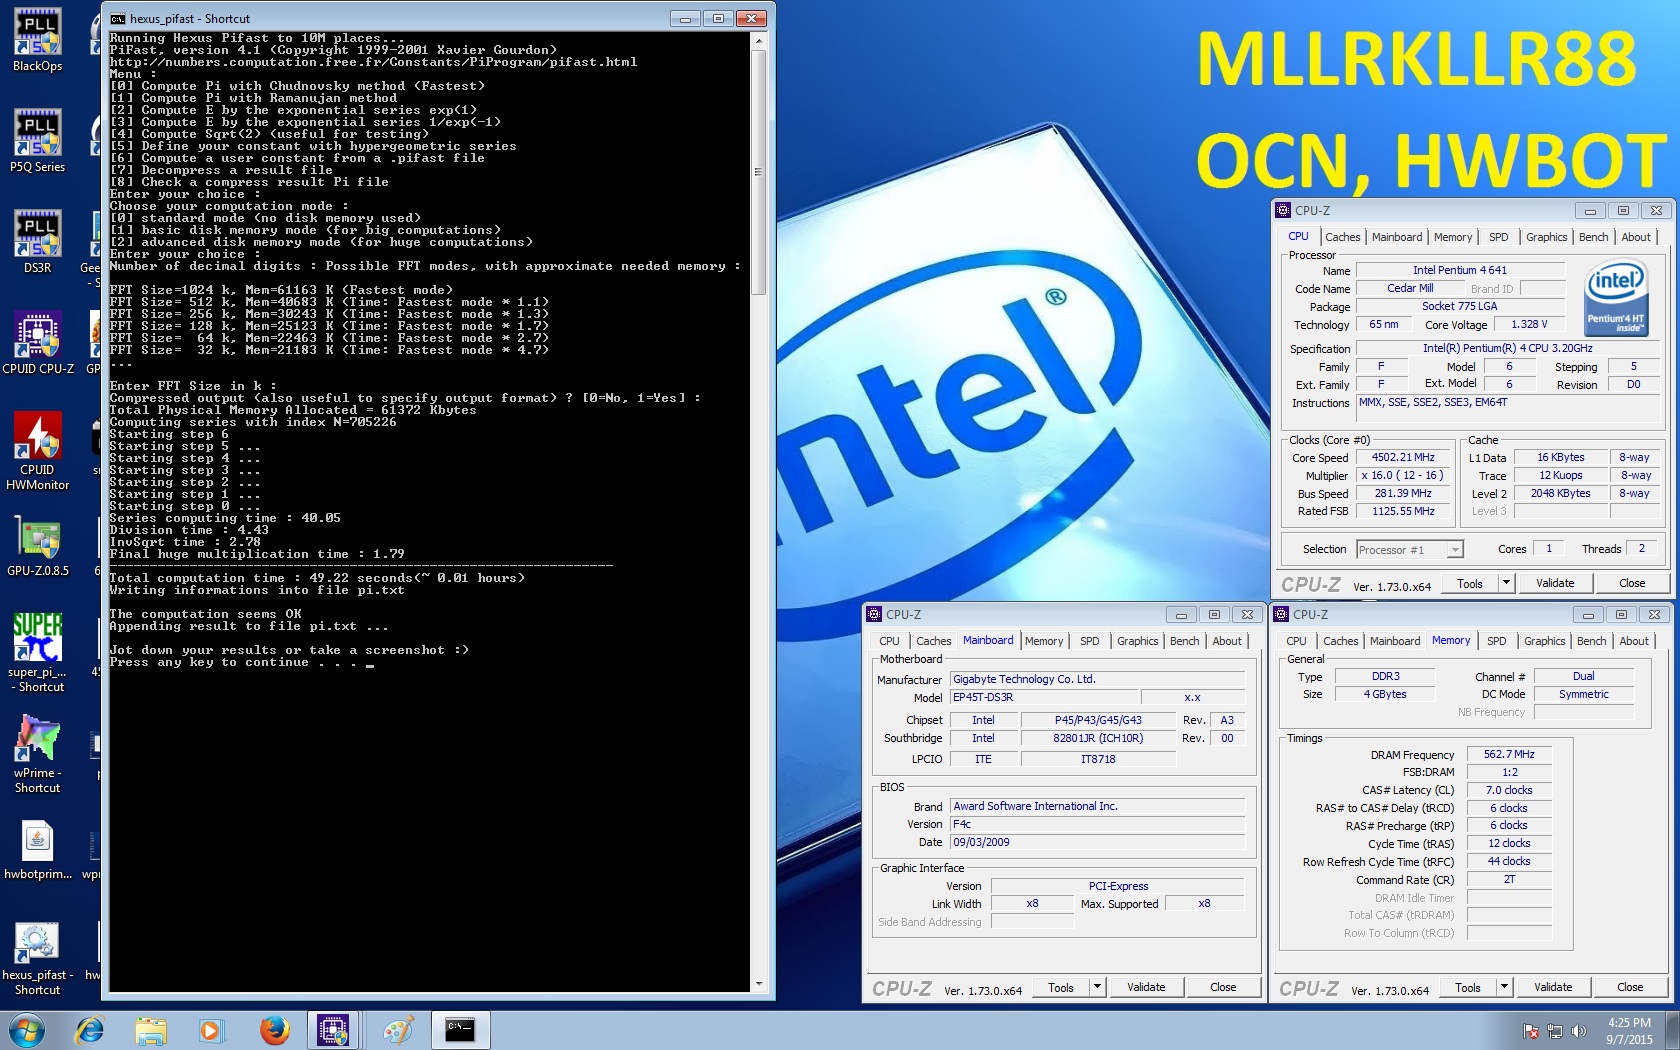Select Caches tab in CPU-Z CPU window
The height and width of the screenshot is (1050, 1680).
pyautogui.click(x=1342, y=237)
